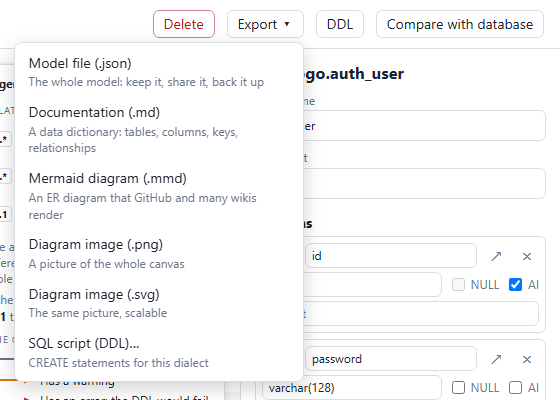Select SQL script (DDL)... option
This screenshot has width=560, height=400.
pos(159,352)
